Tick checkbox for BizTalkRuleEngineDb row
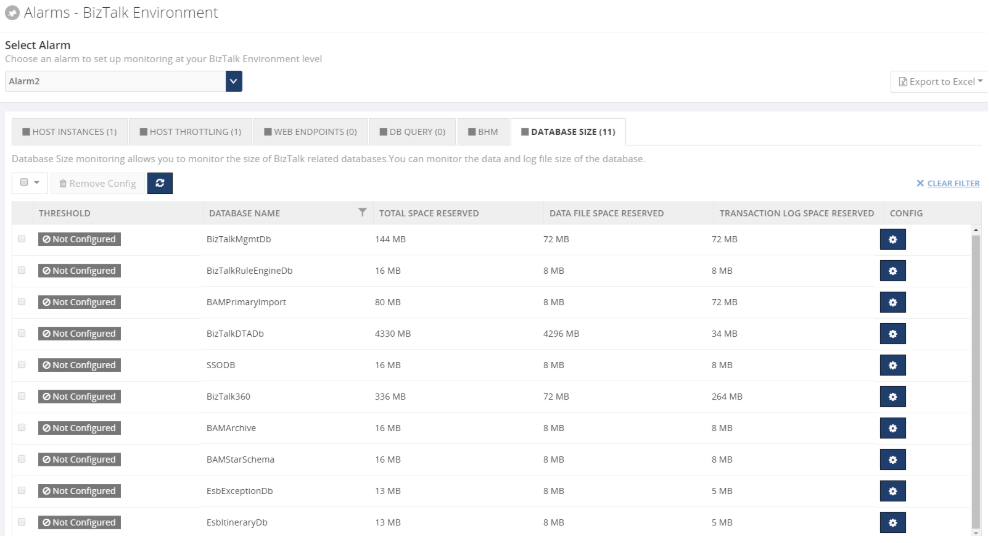The image size is (989, 543). pos(22,271)
